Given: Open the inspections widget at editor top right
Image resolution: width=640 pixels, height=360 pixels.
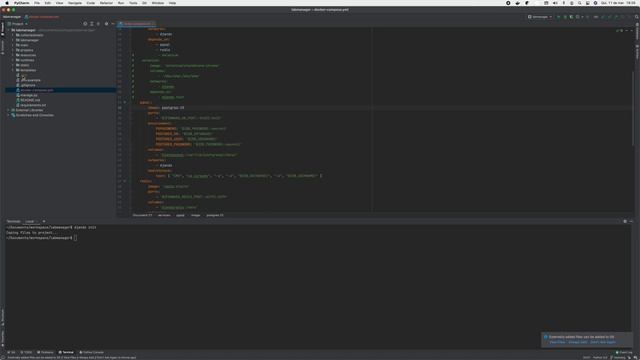Looking at the screenshot, I should 620,31.
